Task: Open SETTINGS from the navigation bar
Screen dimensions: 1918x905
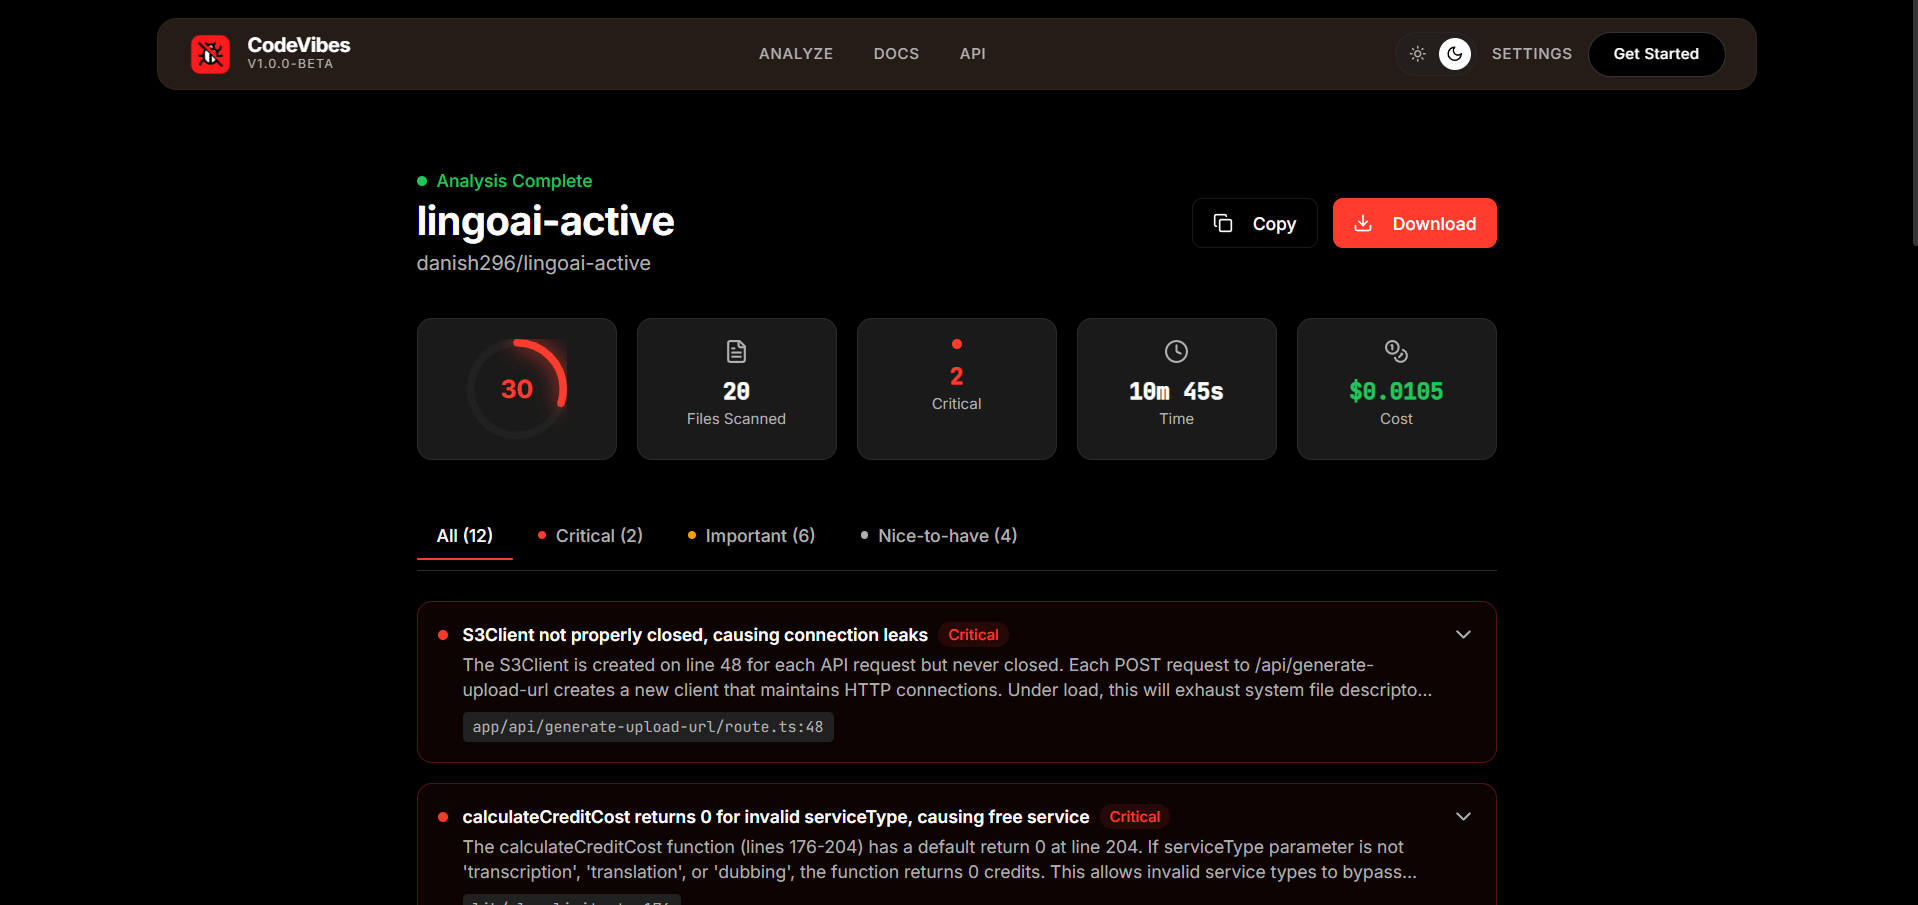Action: [x=1531, y=54]
